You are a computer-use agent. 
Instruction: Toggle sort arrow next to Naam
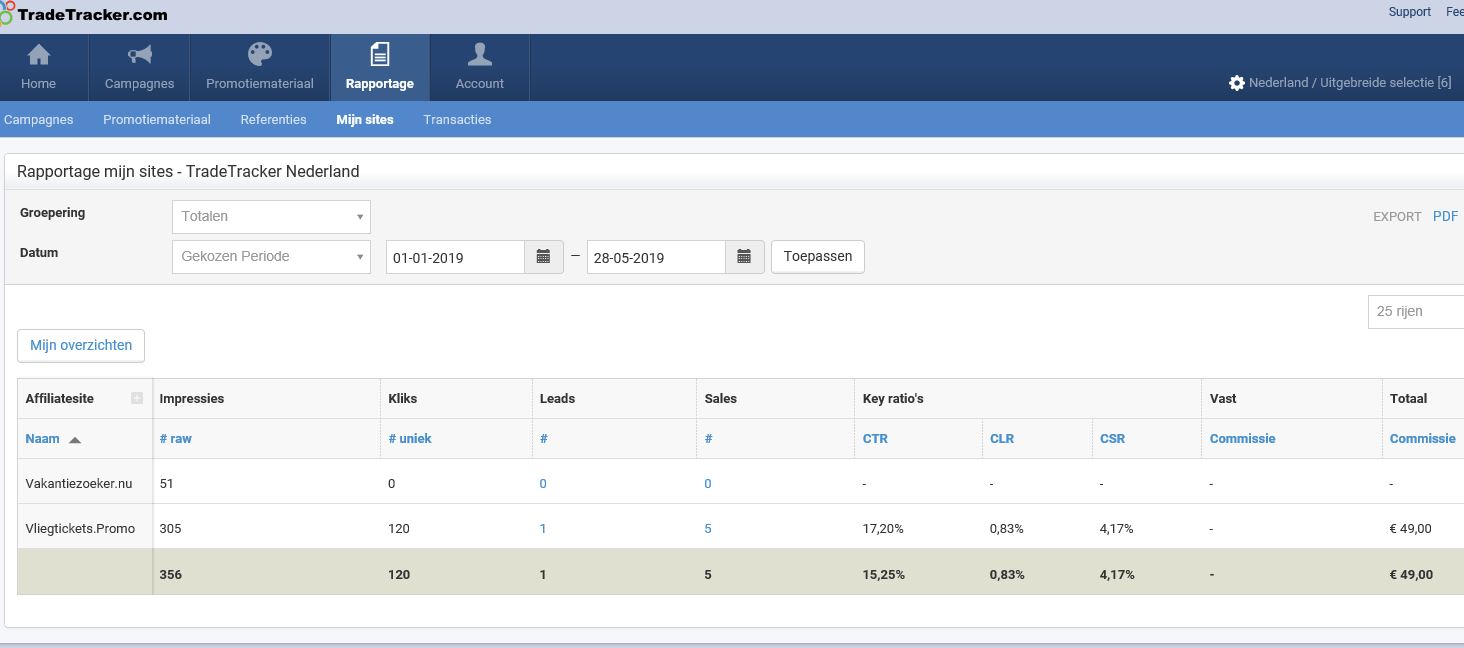click(x=75, y=439)
